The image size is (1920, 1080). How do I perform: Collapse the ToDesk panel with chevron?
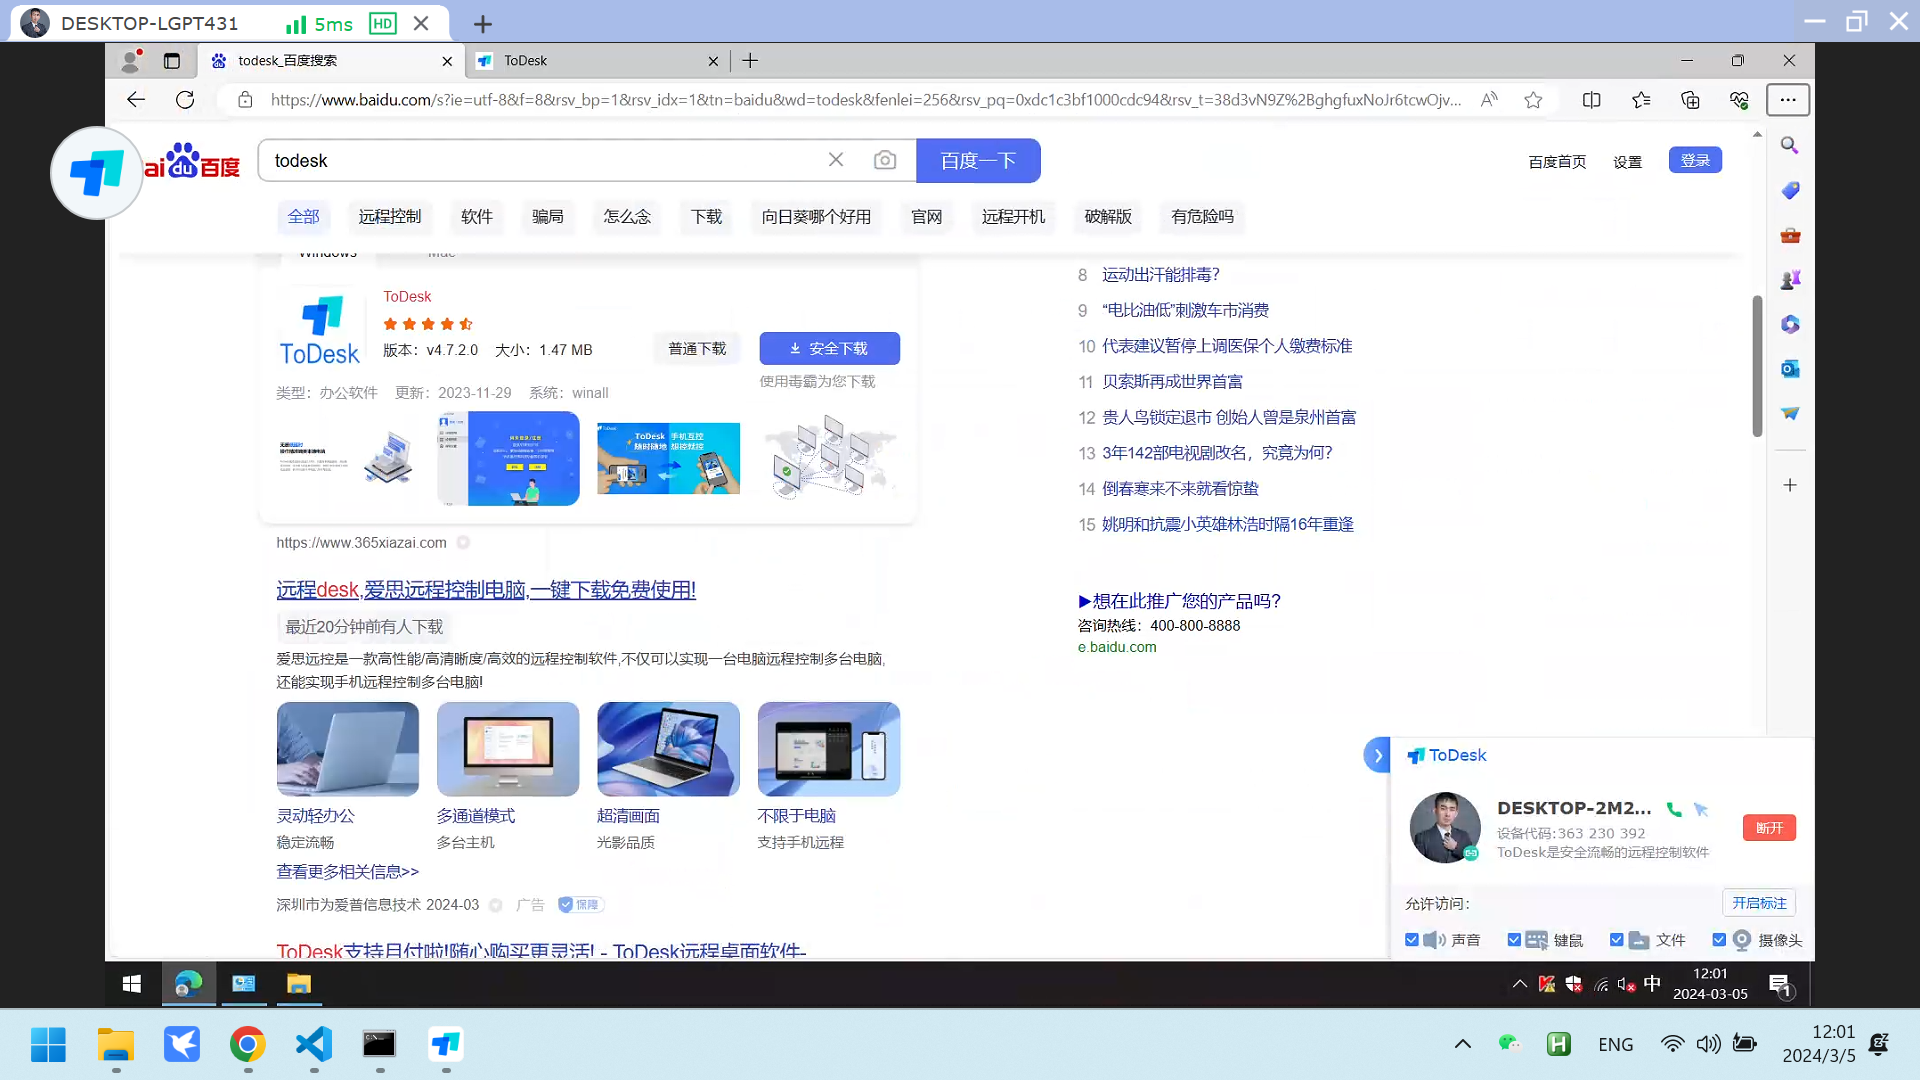click(x=1377, y=755)
